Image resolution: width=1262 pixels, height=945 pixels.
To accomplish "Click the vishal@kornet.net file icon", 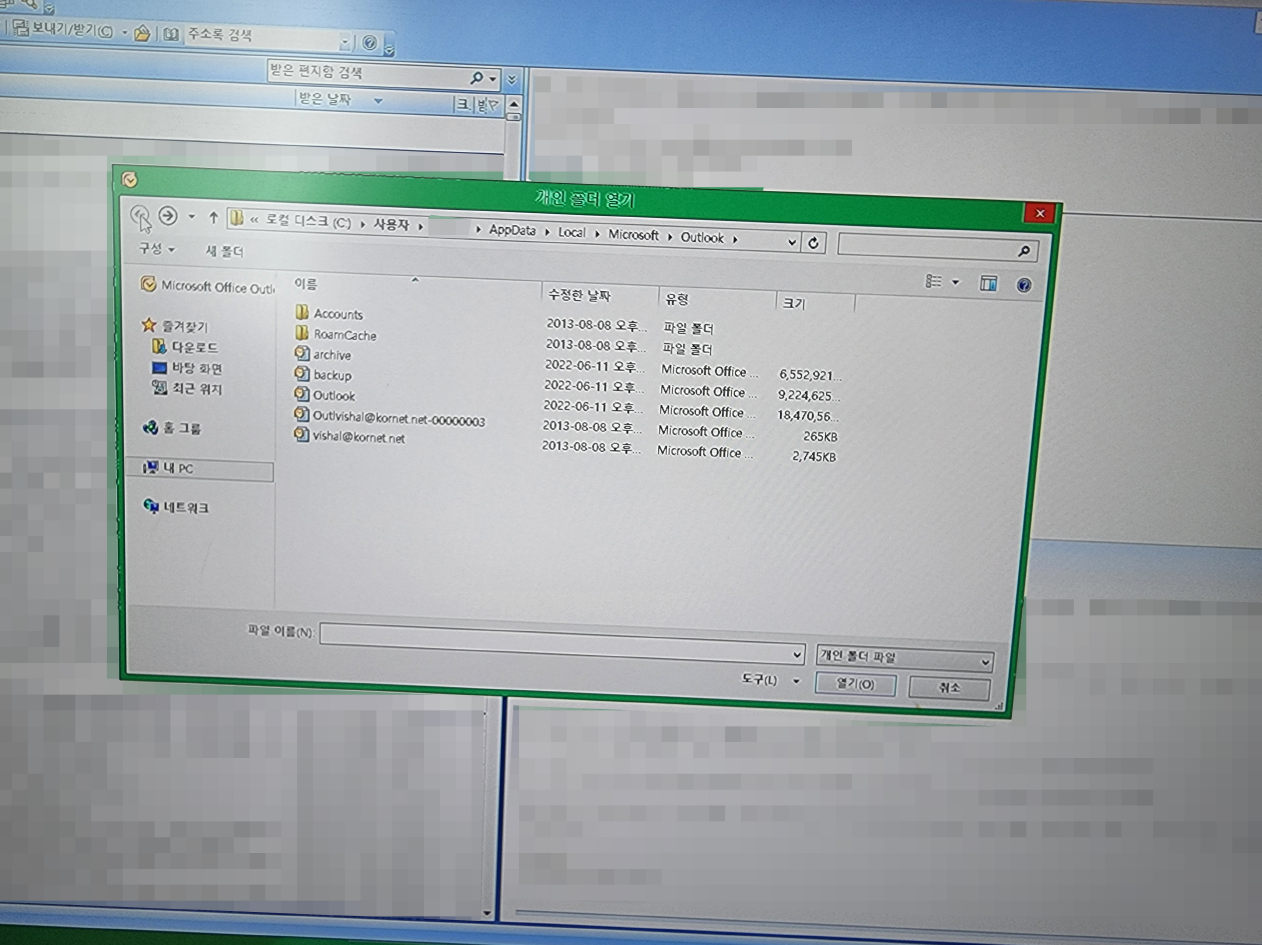I will point(301,435).
